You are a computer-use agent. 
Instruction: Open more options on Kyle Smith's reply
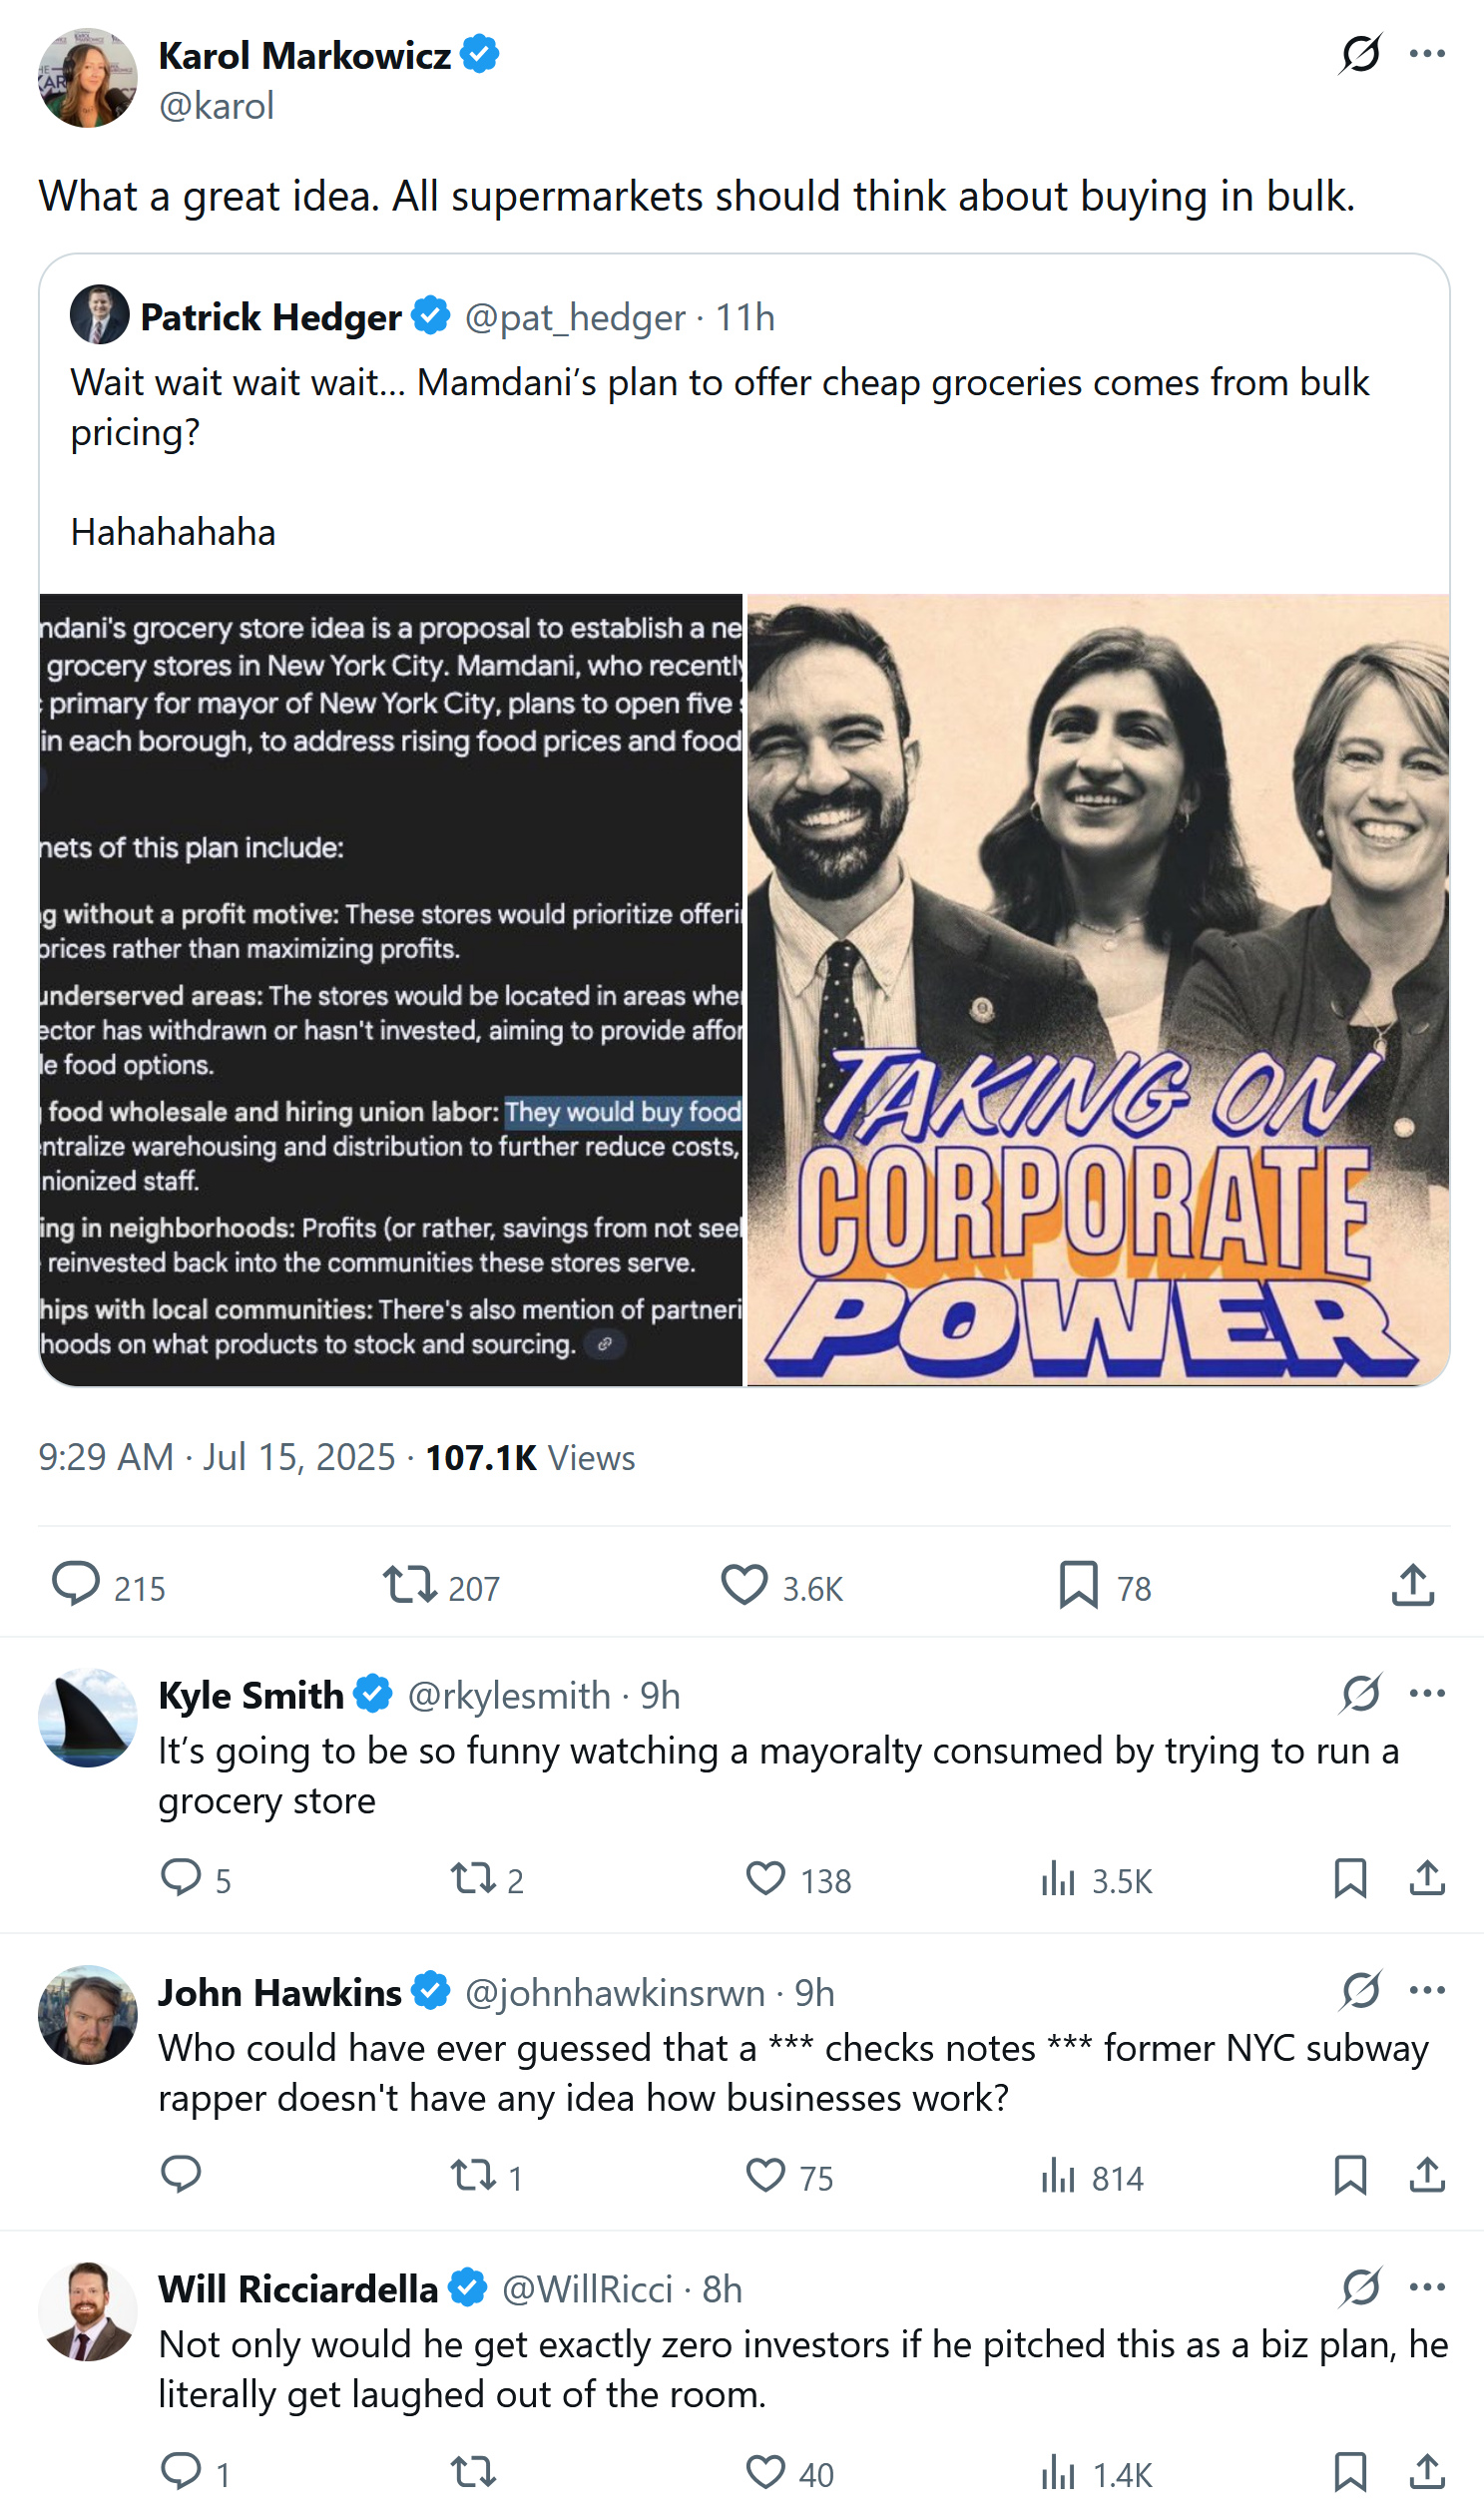click(1426, 1693)
